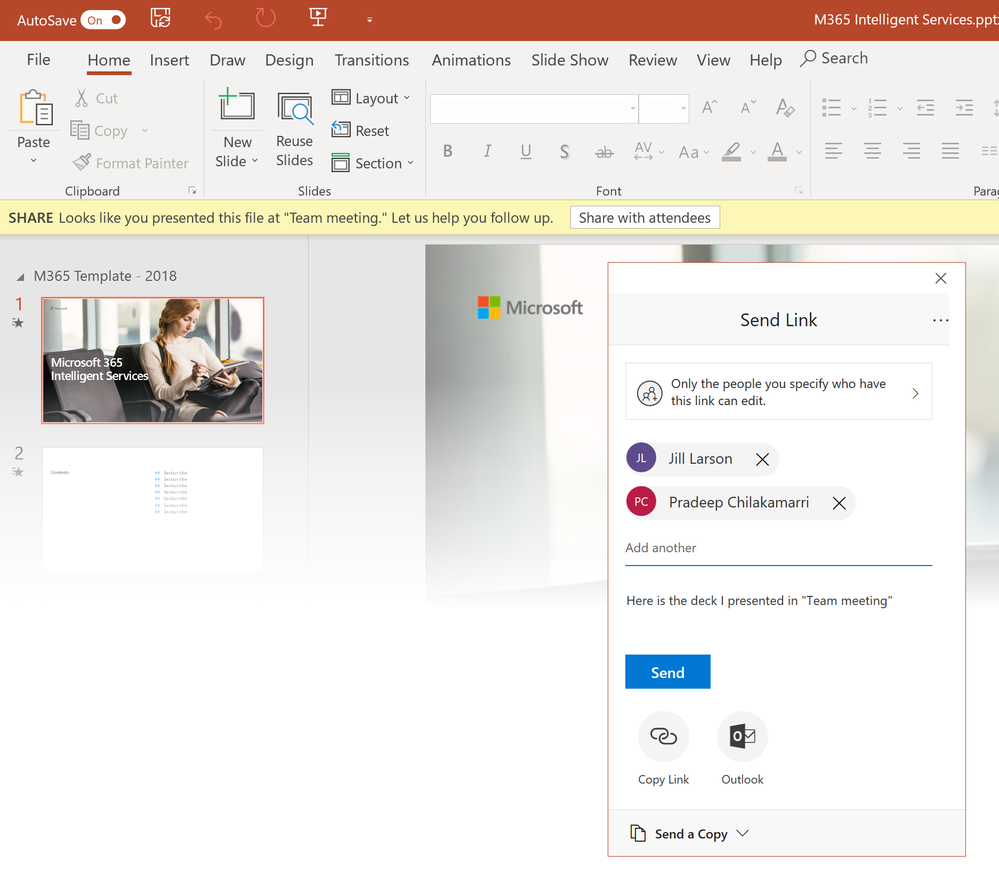Click the Redo icon in title bar
Viewport: 999px width, 888px height.
266,18
